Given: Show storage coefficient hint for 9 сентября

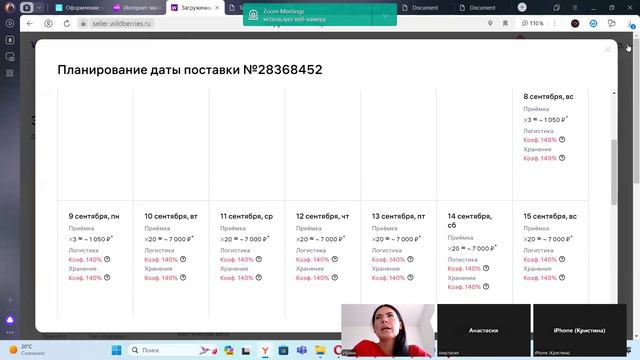Looking at the screenshot, I should click(107, 278).
